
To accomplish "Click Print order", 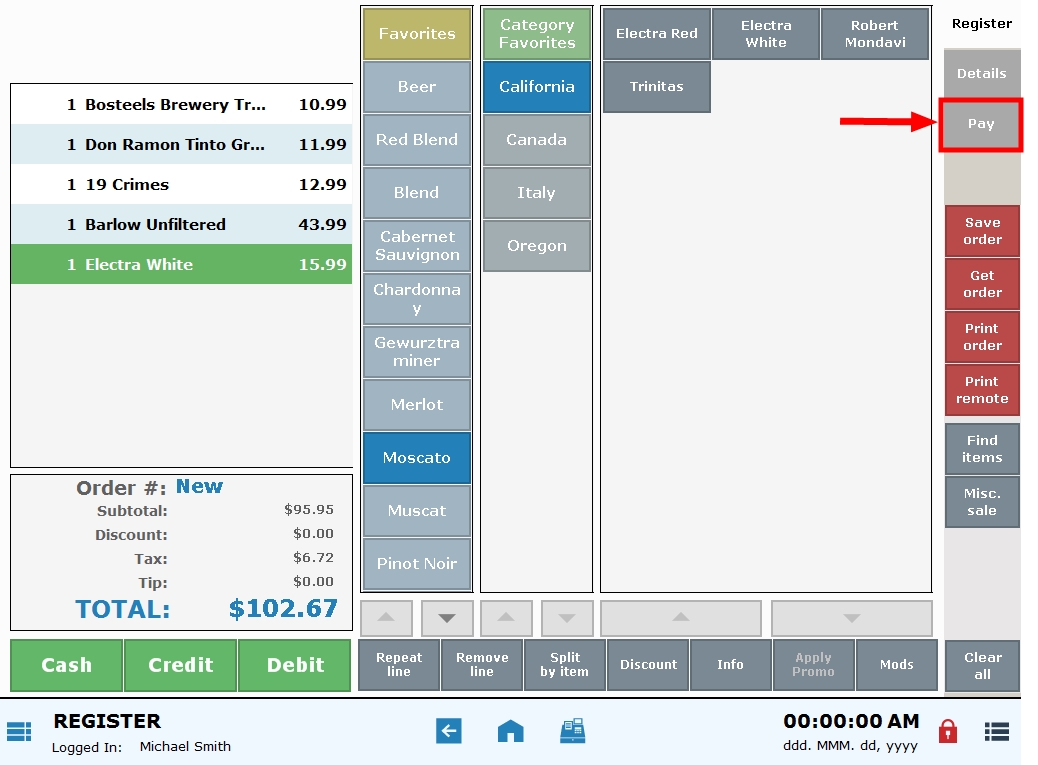I will [x=982, y=337].
